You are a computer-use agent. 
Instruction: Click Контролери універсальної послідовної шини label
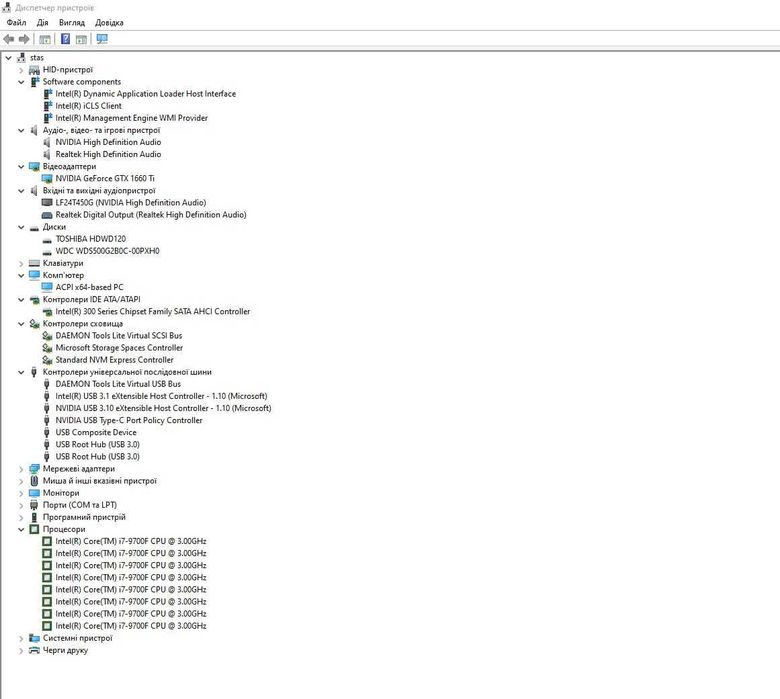[127, 372]
